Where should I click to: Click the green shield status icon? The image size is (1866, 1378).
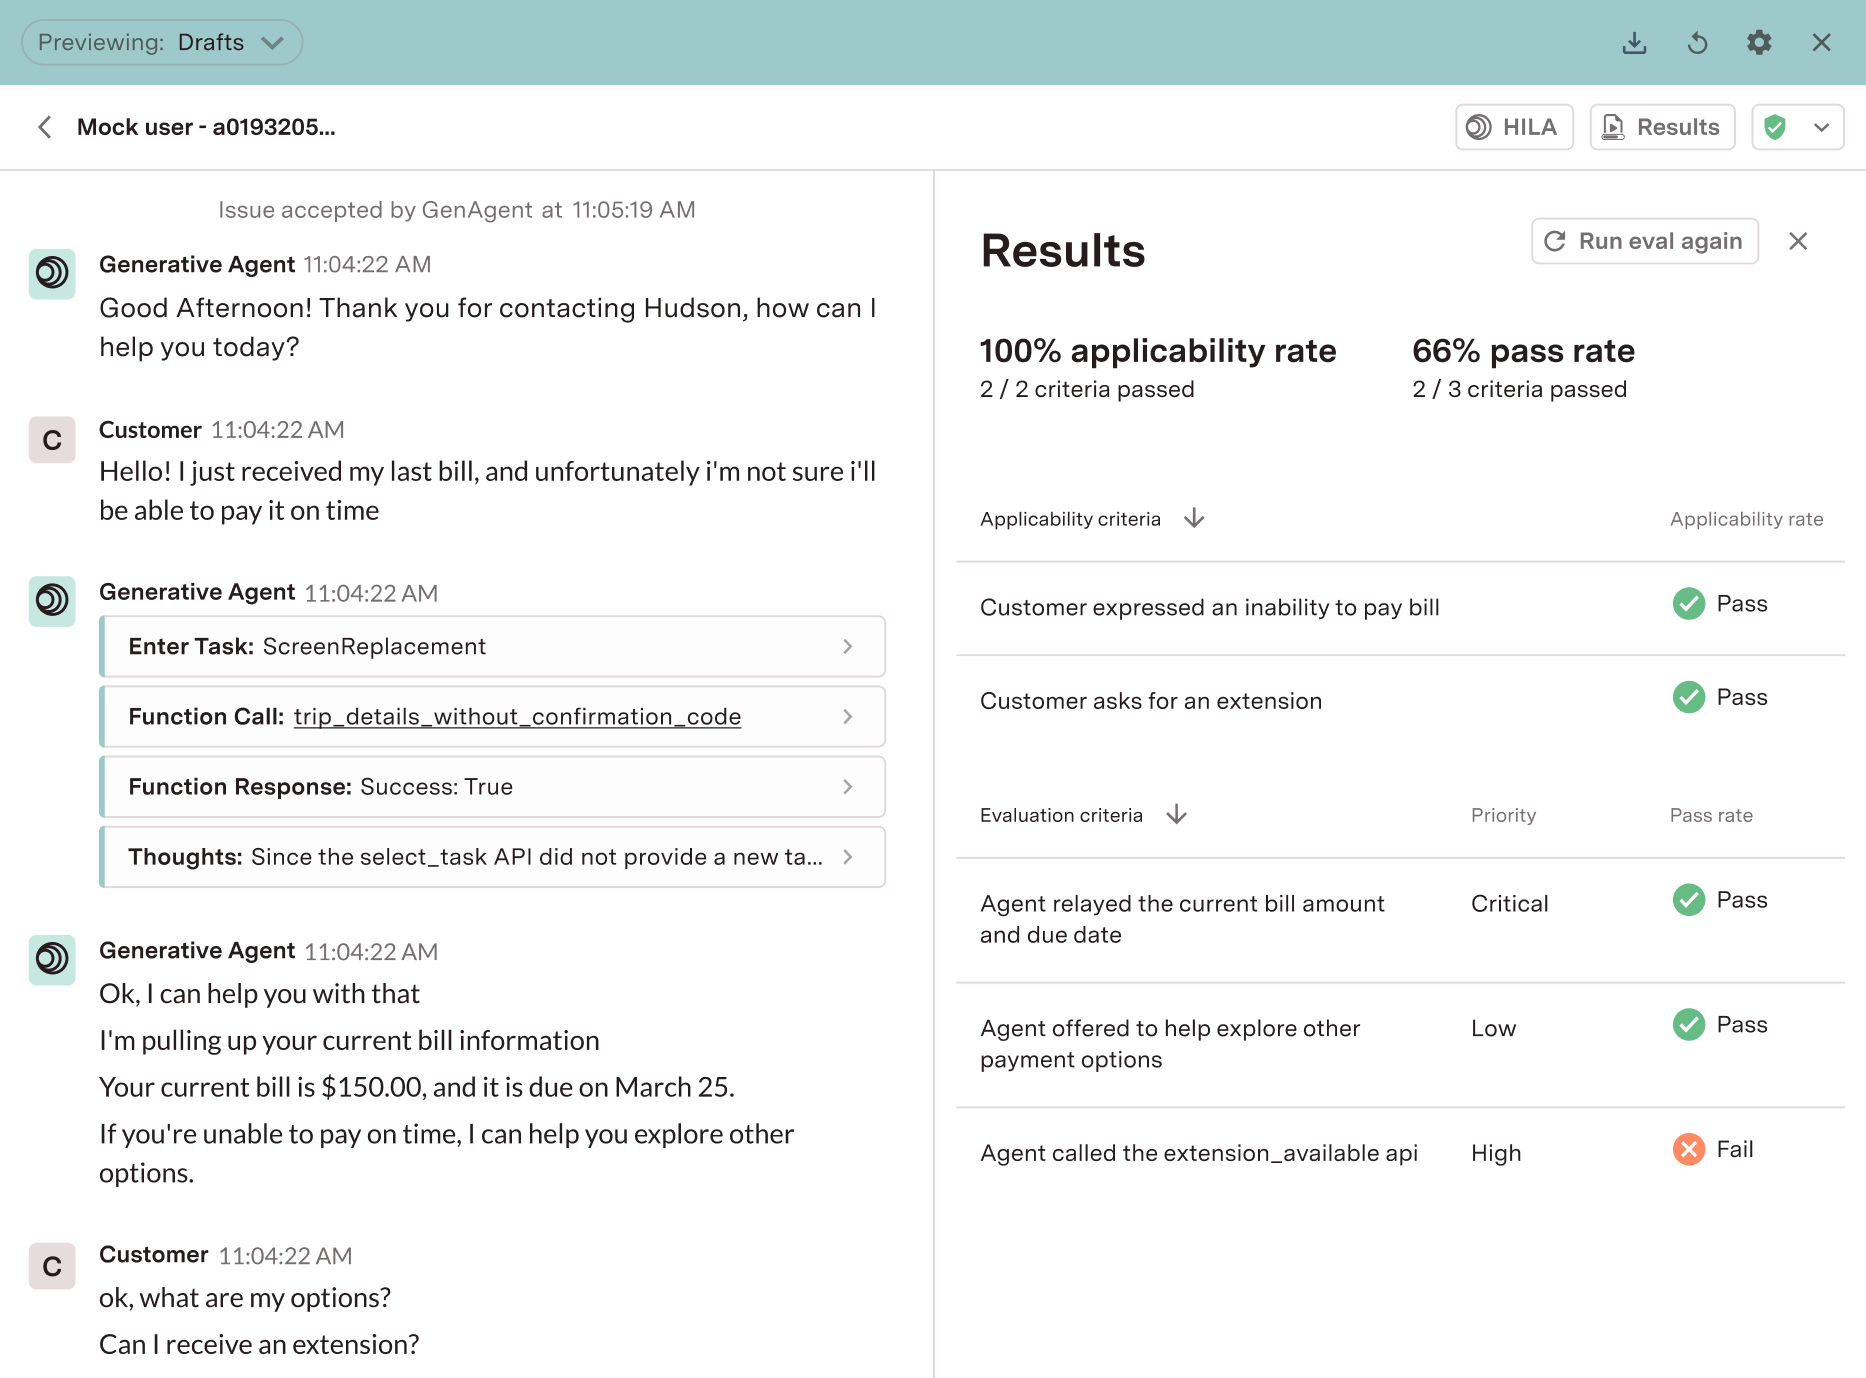point(1777,126)
